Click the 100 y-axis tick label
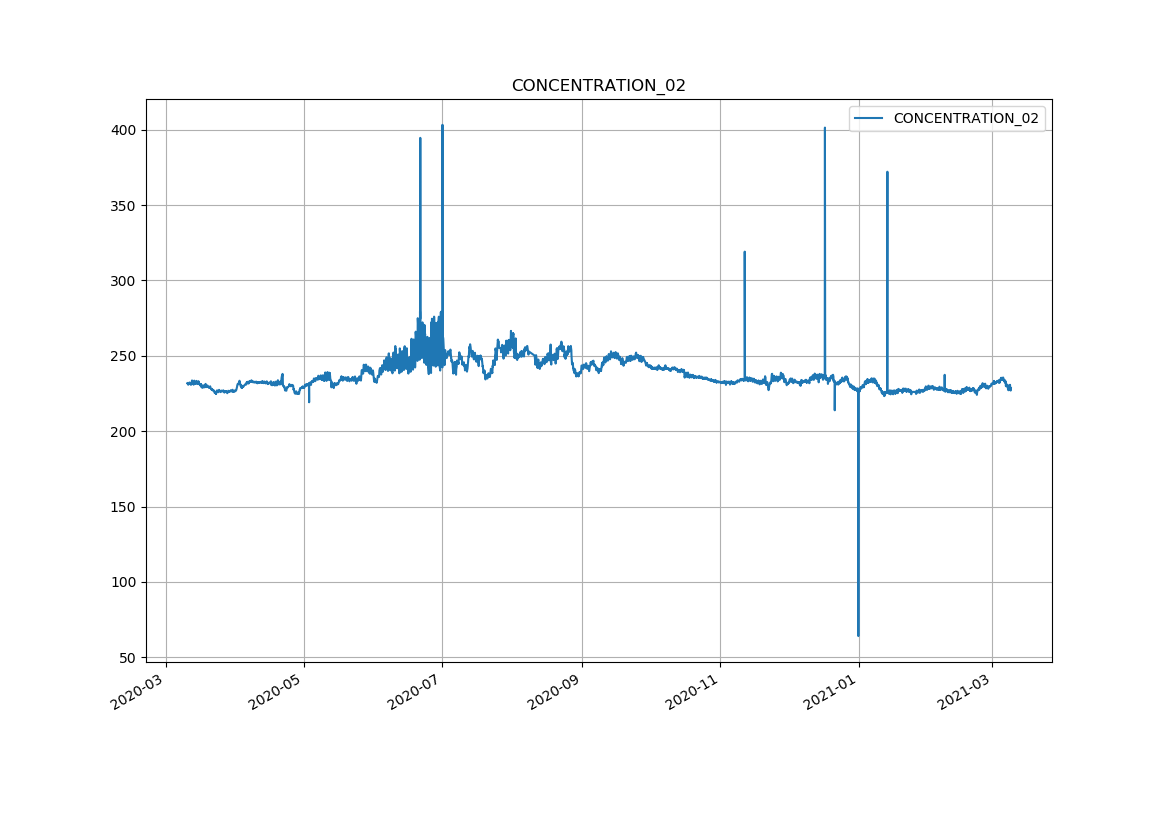The width and height of the screenshot is (1169, 827). [x=124, y=582]
